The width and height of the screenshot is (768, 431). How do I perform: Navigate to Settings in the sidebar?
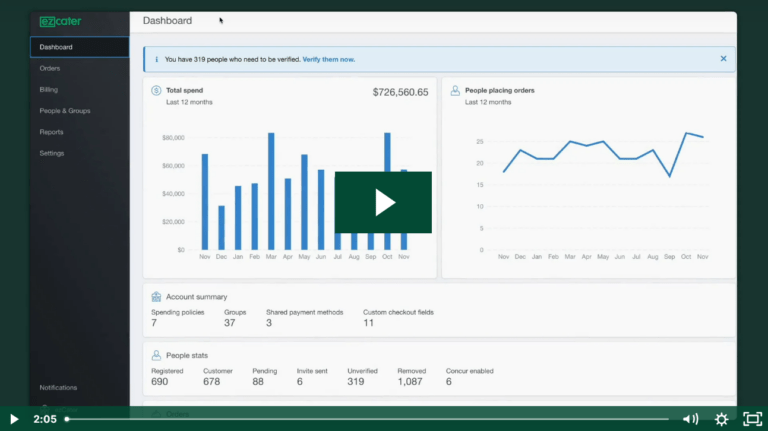(52, 153)
